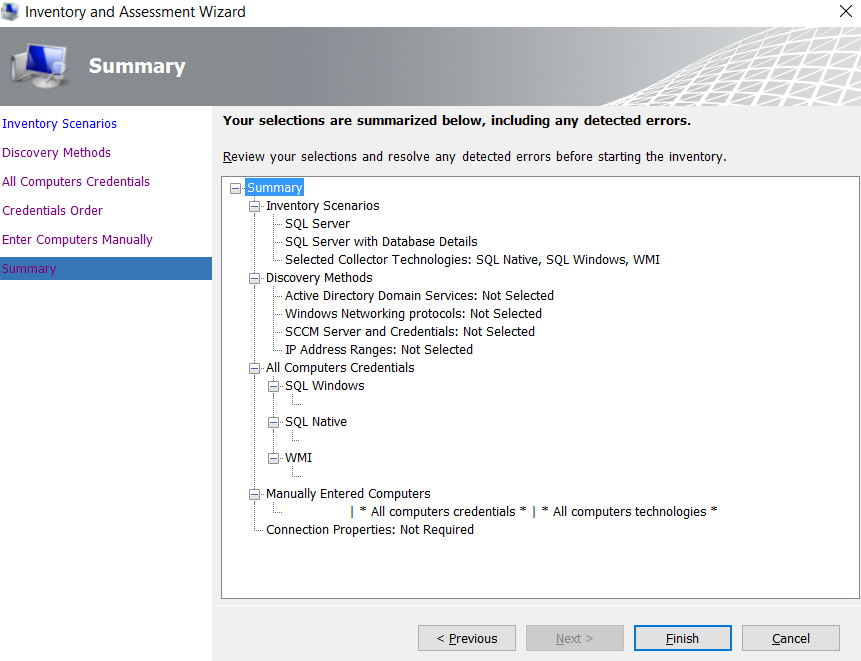Open All Computers Credentials step
The width and height of the screenshot is (861, 661).
point(76,182)
